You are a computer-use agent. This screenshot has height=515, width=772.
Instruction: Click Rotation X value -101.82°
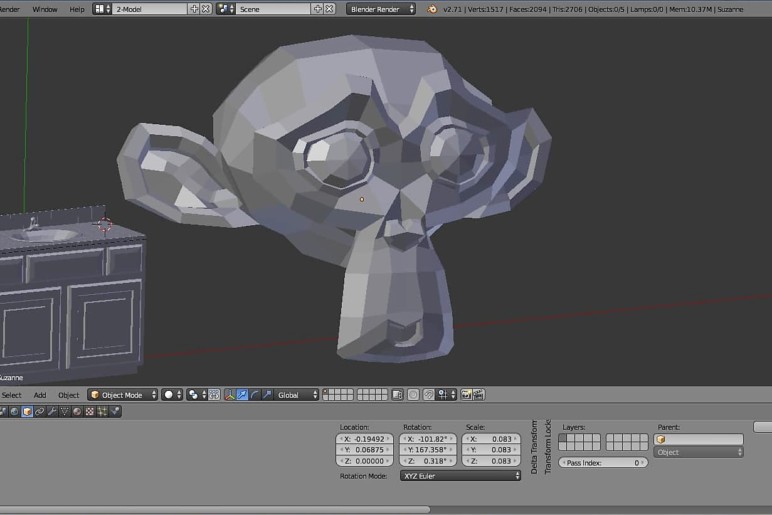tap(428, 439)
